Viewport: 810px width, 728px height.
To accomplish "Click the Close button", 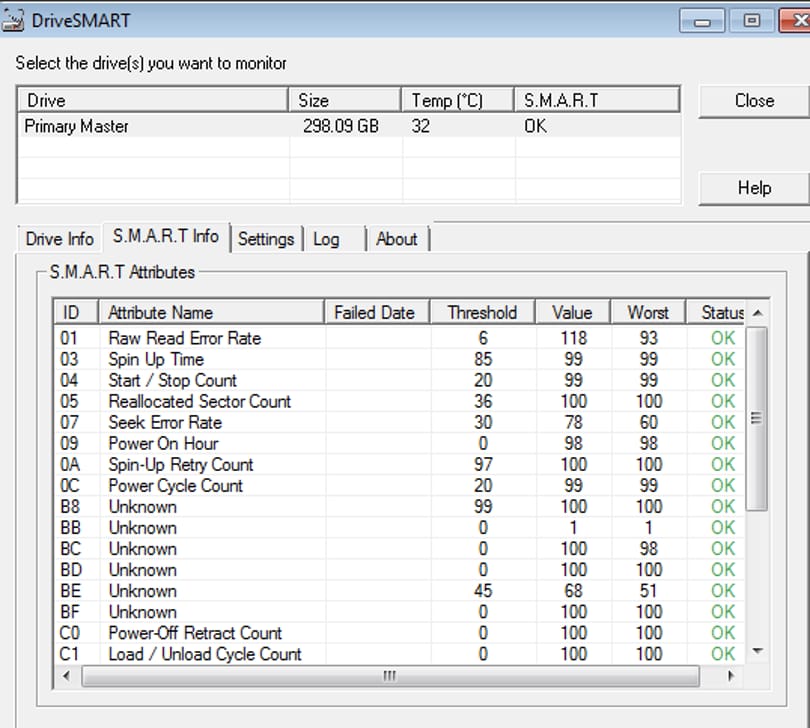I will click(754, 101).
